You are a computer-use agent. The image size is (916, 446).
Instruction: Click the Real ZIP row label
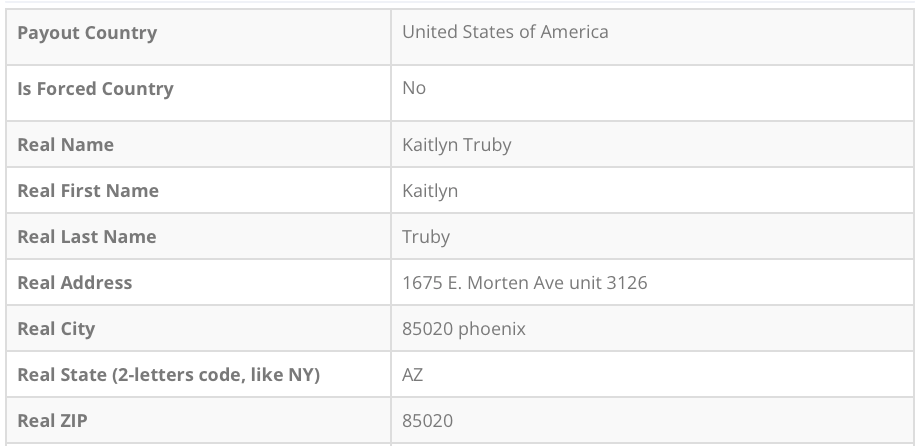point(52,421)
